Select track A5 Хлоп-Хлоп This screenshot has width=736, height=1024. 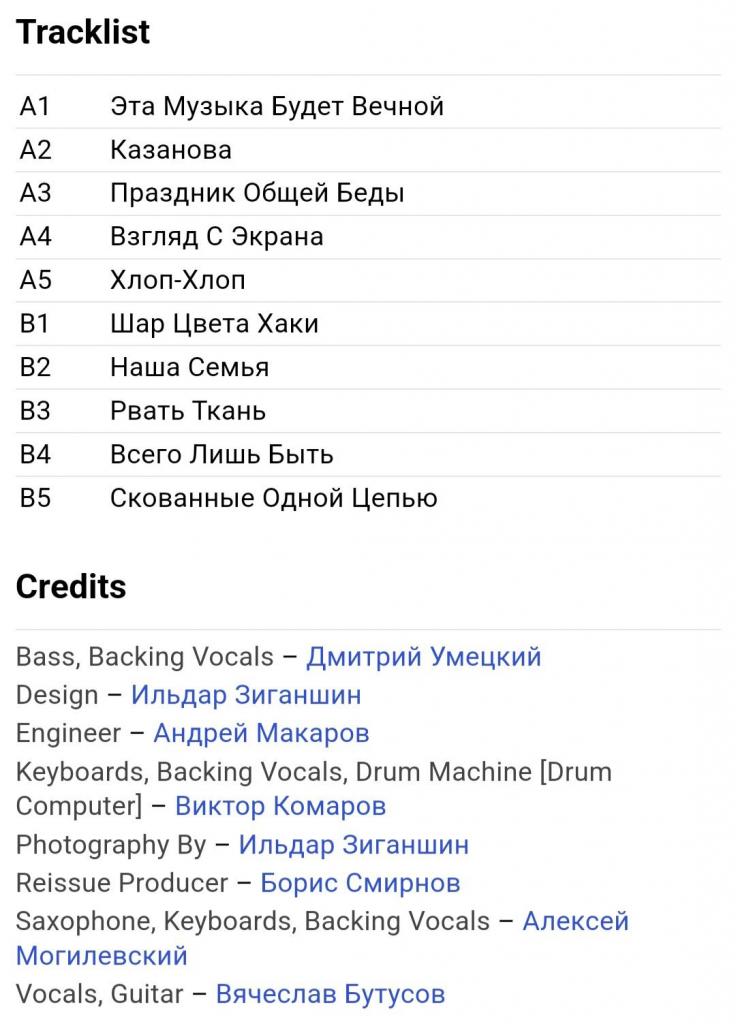pyautogui.click(x=368, y=280)
